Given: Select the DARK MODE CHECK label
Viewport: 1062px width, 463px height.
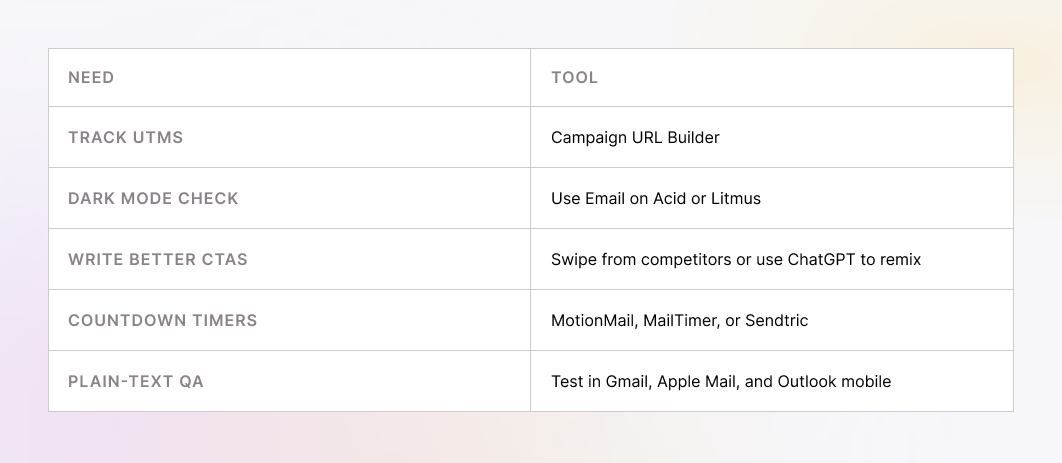Looking at the screenshot, I should tap(153, 199).
